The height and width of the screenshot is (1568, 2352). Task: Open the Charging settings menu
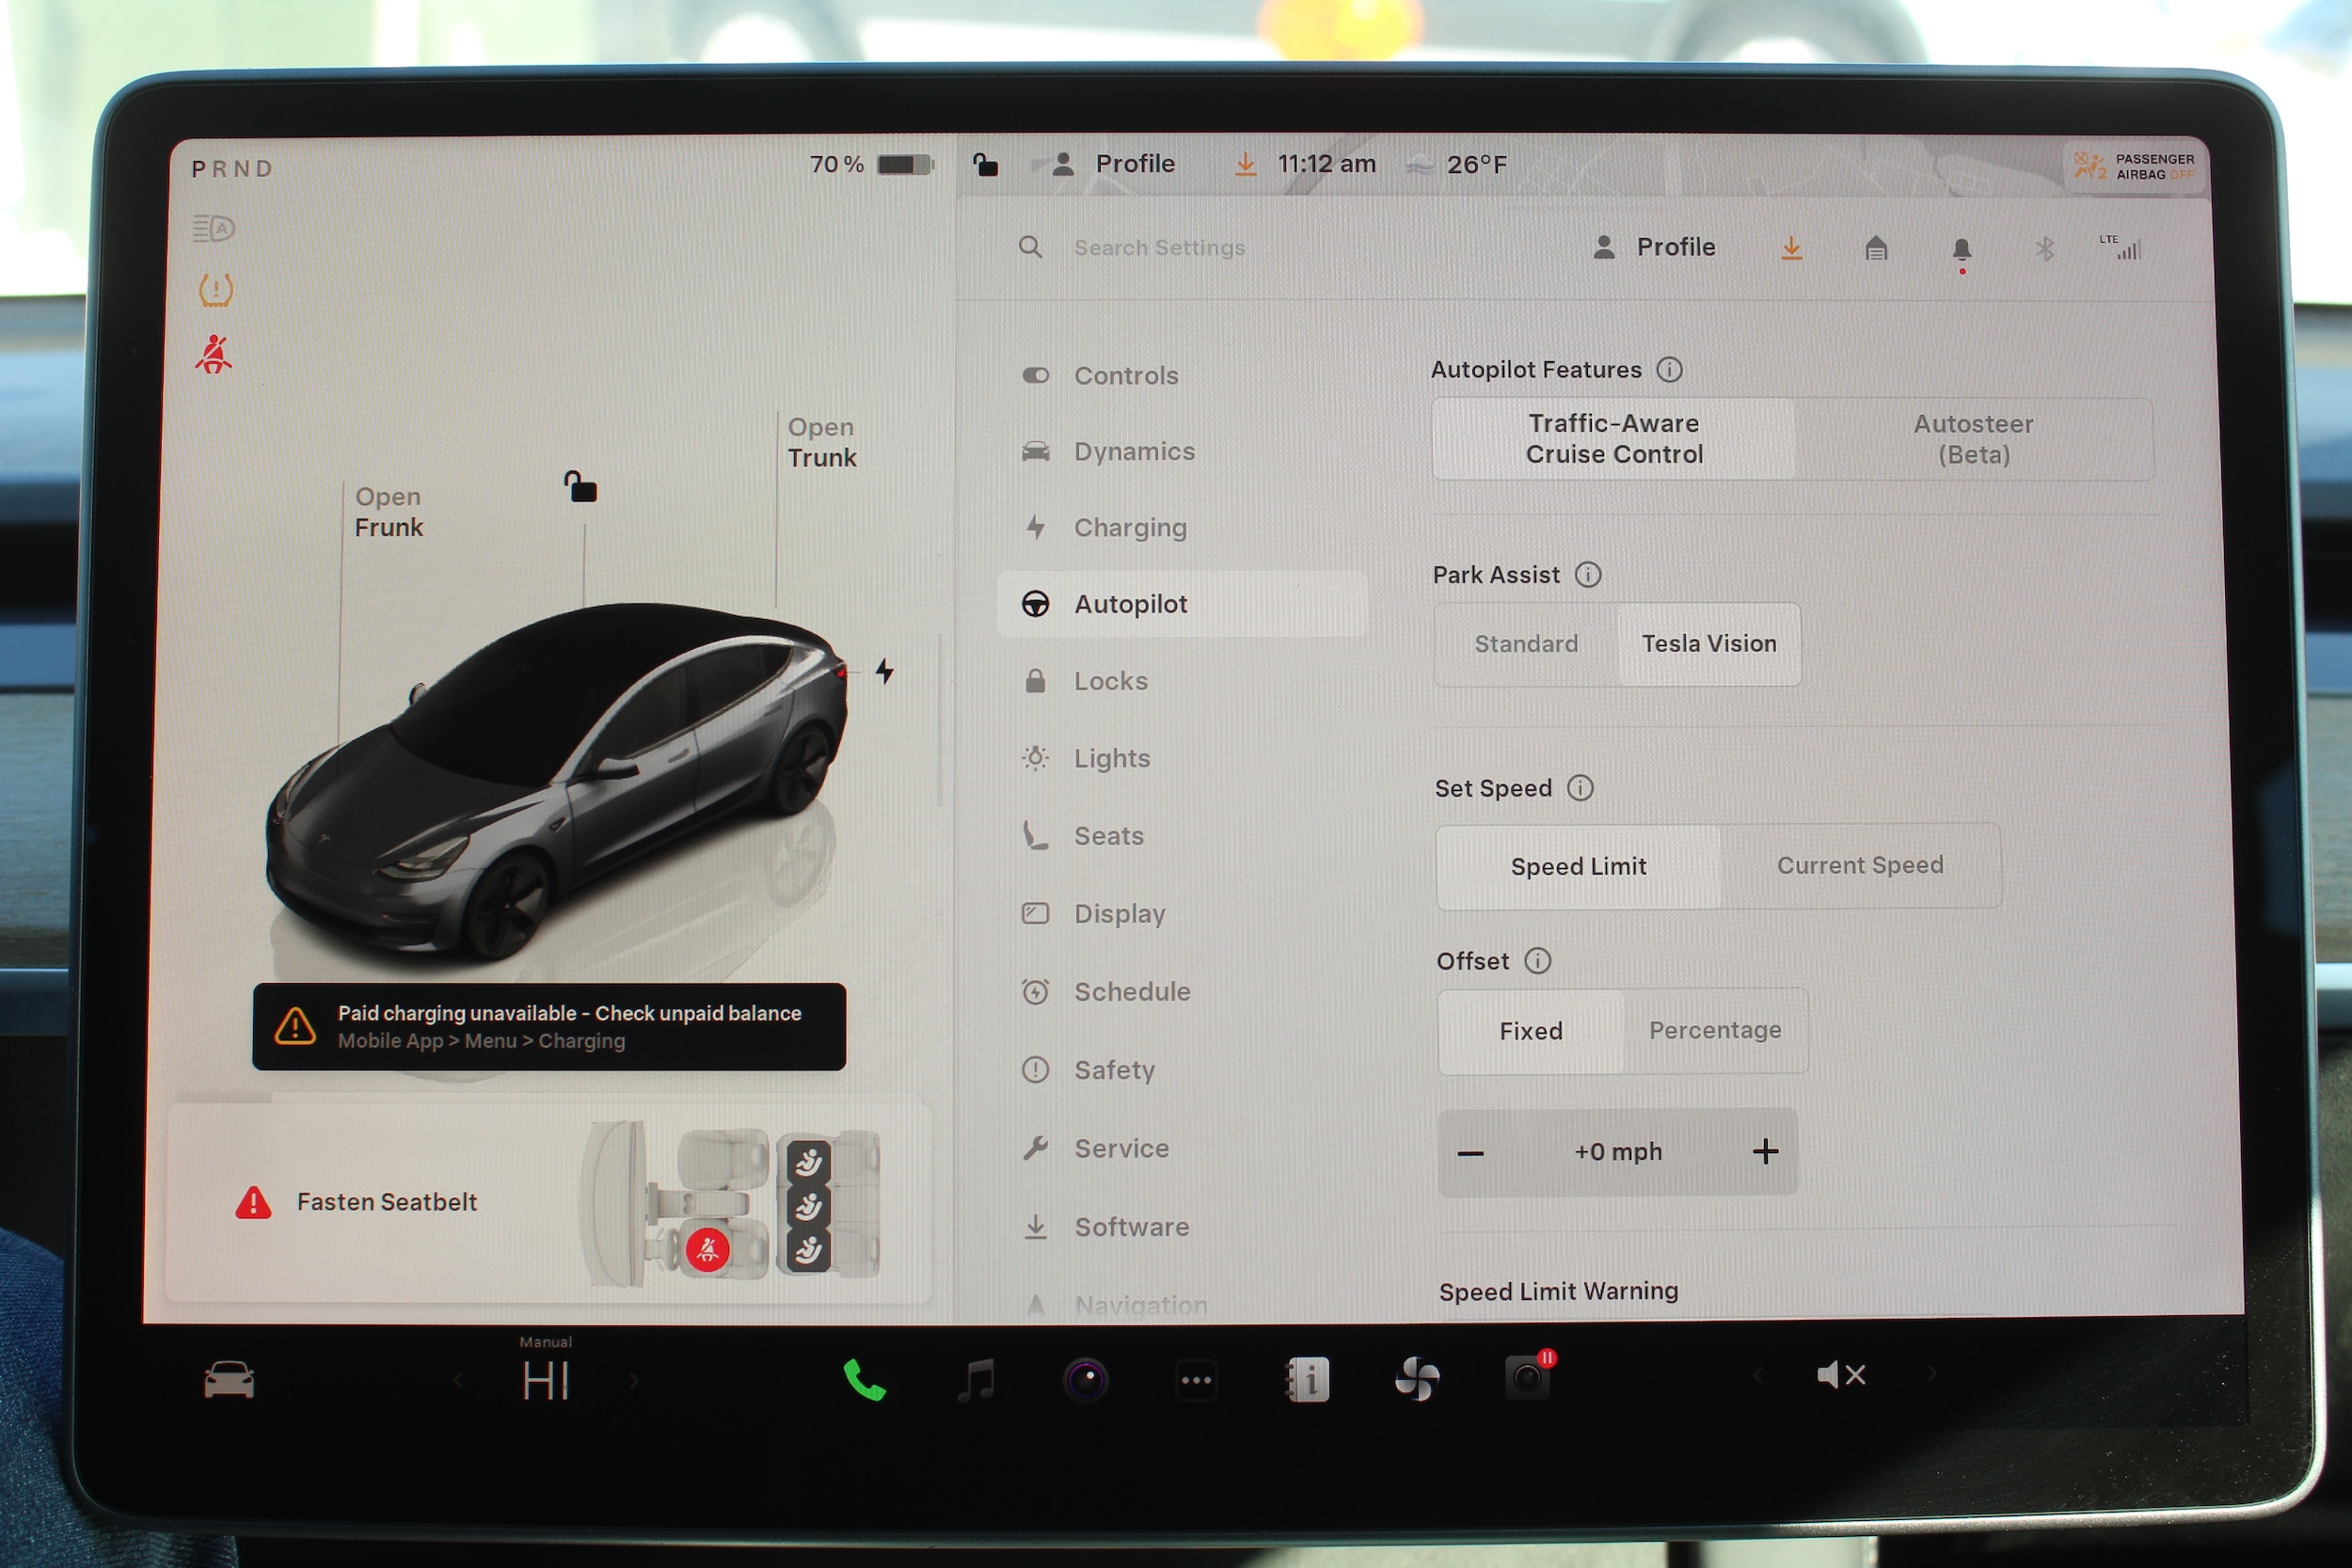click(x=1130, y=528)
